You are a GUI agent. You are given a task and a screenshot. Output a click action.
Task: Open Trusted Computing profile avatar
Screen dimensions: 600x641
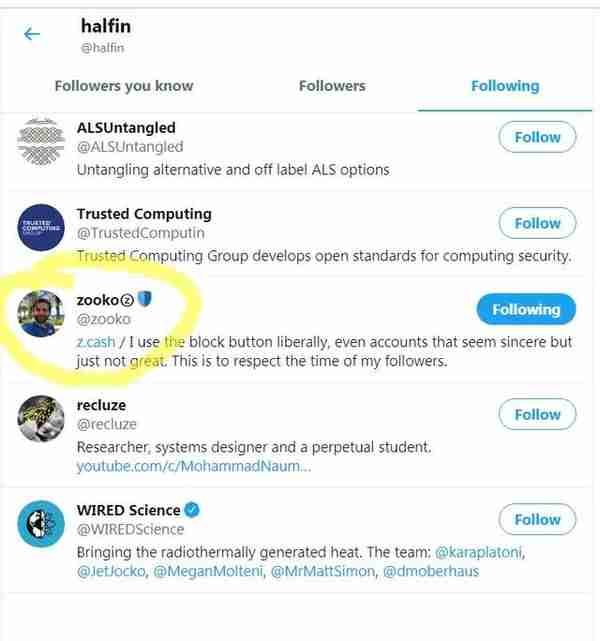pos(41,227)
